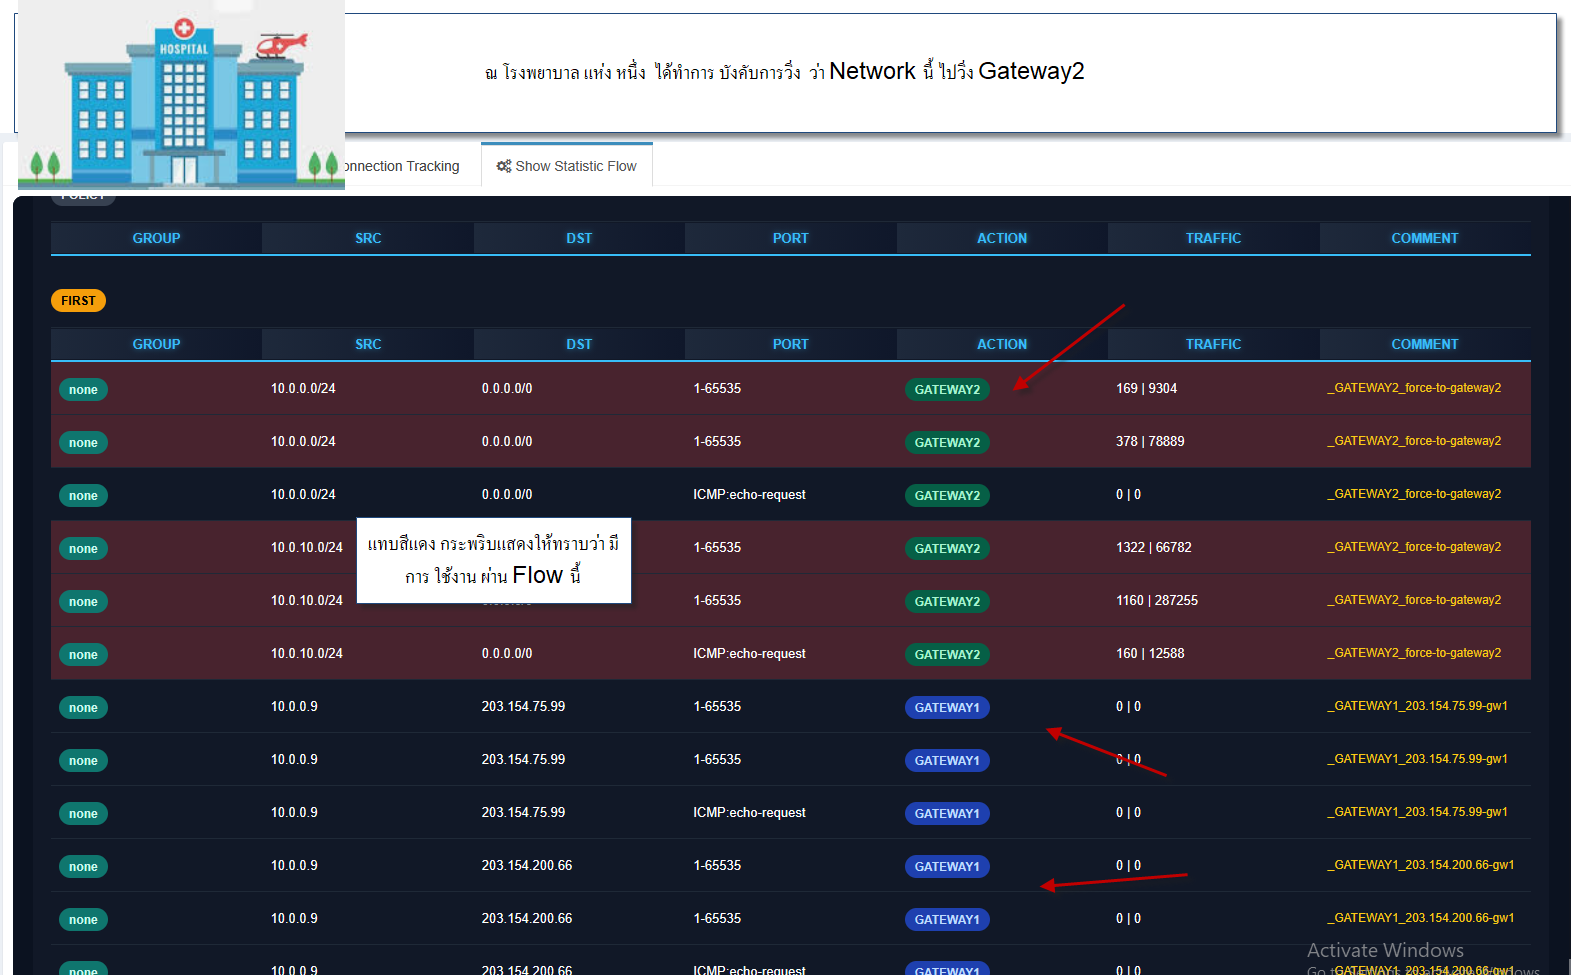1571x975 pixels.
Task: Click ICMP:echo-request in the 160 | 12588 row
Action: 749,653
